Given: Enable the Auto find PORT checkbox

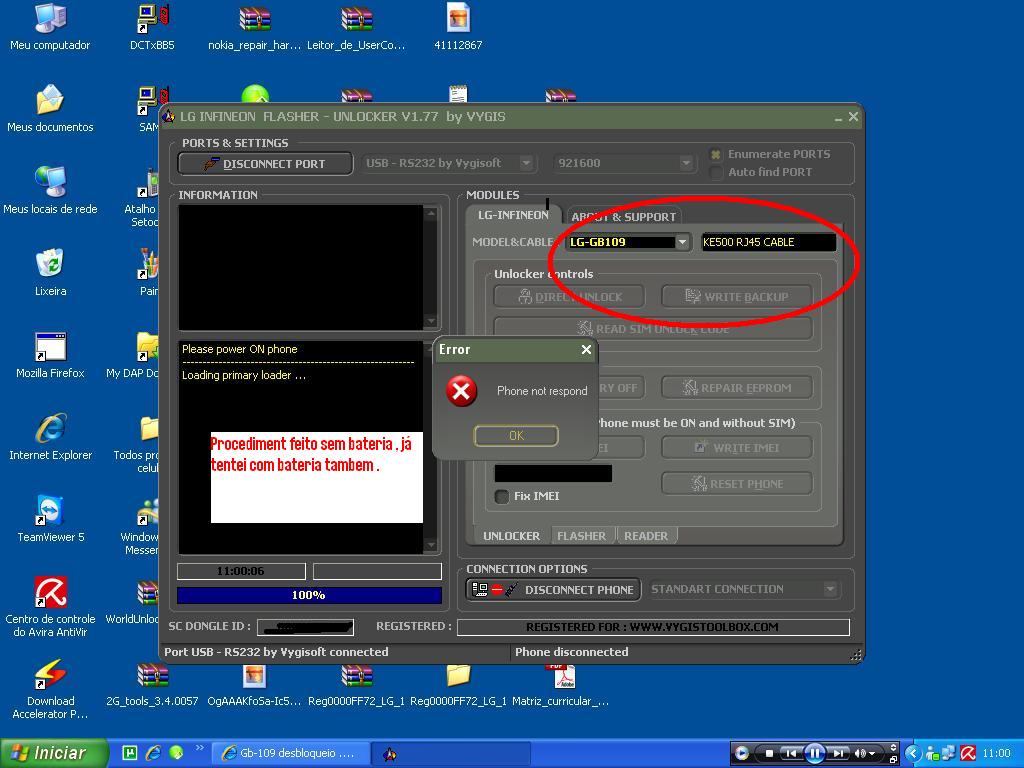Looking at the screenshot, I should [x=716, y=172].
